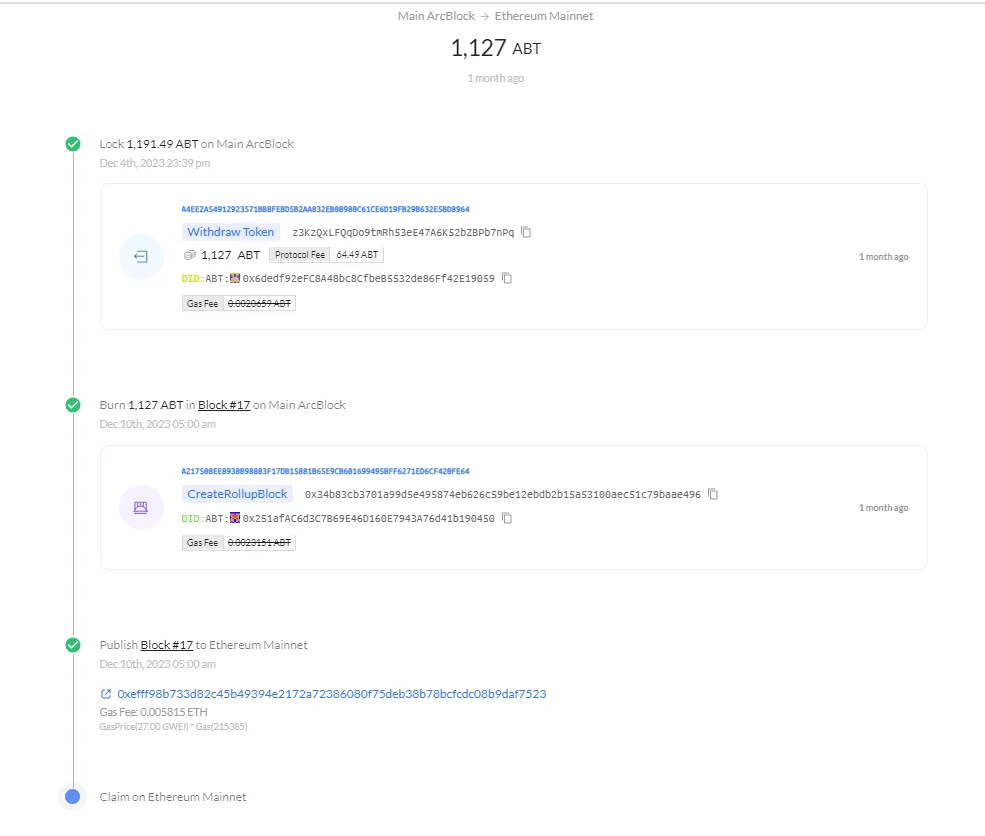Click the GasPrice(27.00 GWEI) * Gas(215385) text
This screenshot has height=836, width=985.
173,727
